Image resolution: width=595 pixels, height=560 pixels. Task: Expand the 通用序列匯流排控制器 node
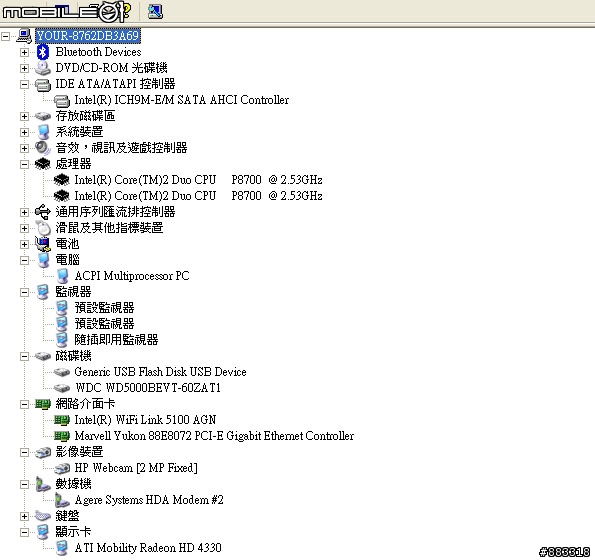pos(24,212)
